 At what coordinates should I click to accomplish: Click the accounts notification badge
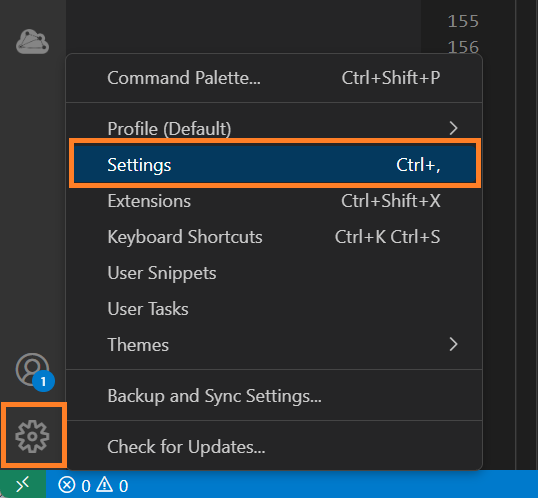point(43,381)
